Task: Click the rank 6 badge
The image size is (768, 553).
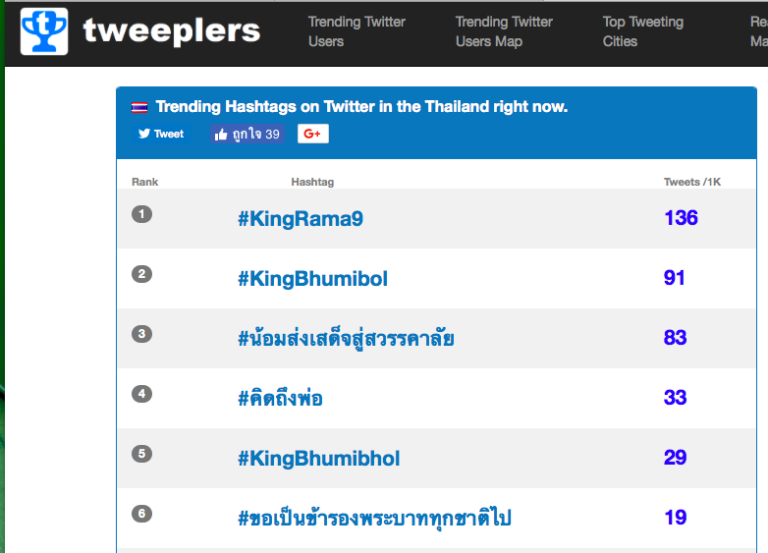Action: coord(142,514)
